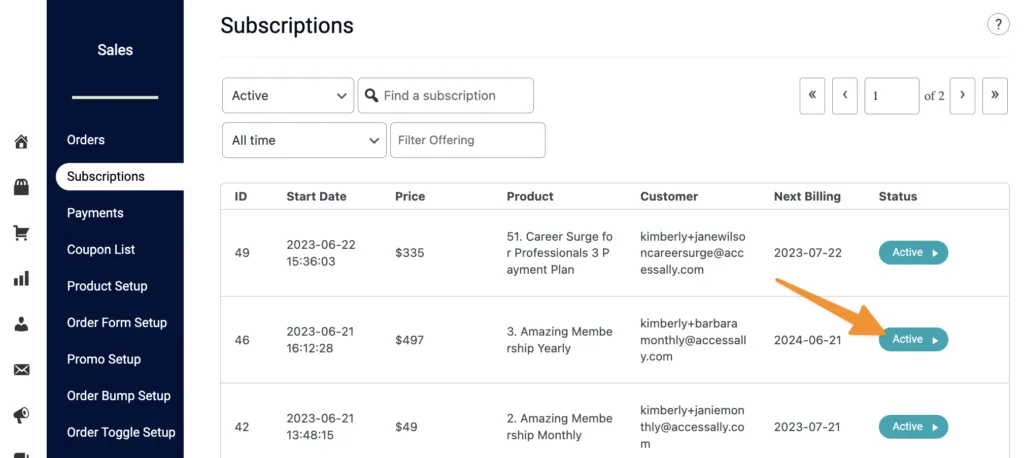Open the All time date dropdown
Screen dimensions: 1024x458
pos(303,141)
